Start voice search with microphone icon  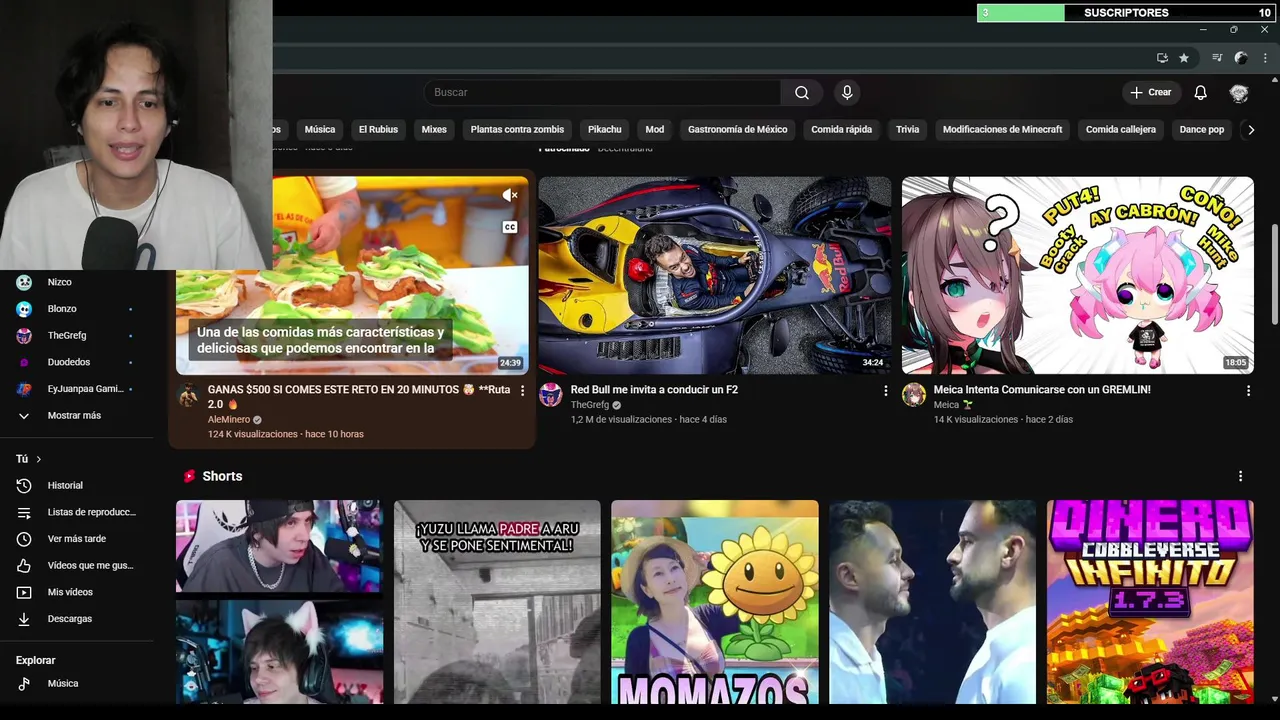(847, 92)
